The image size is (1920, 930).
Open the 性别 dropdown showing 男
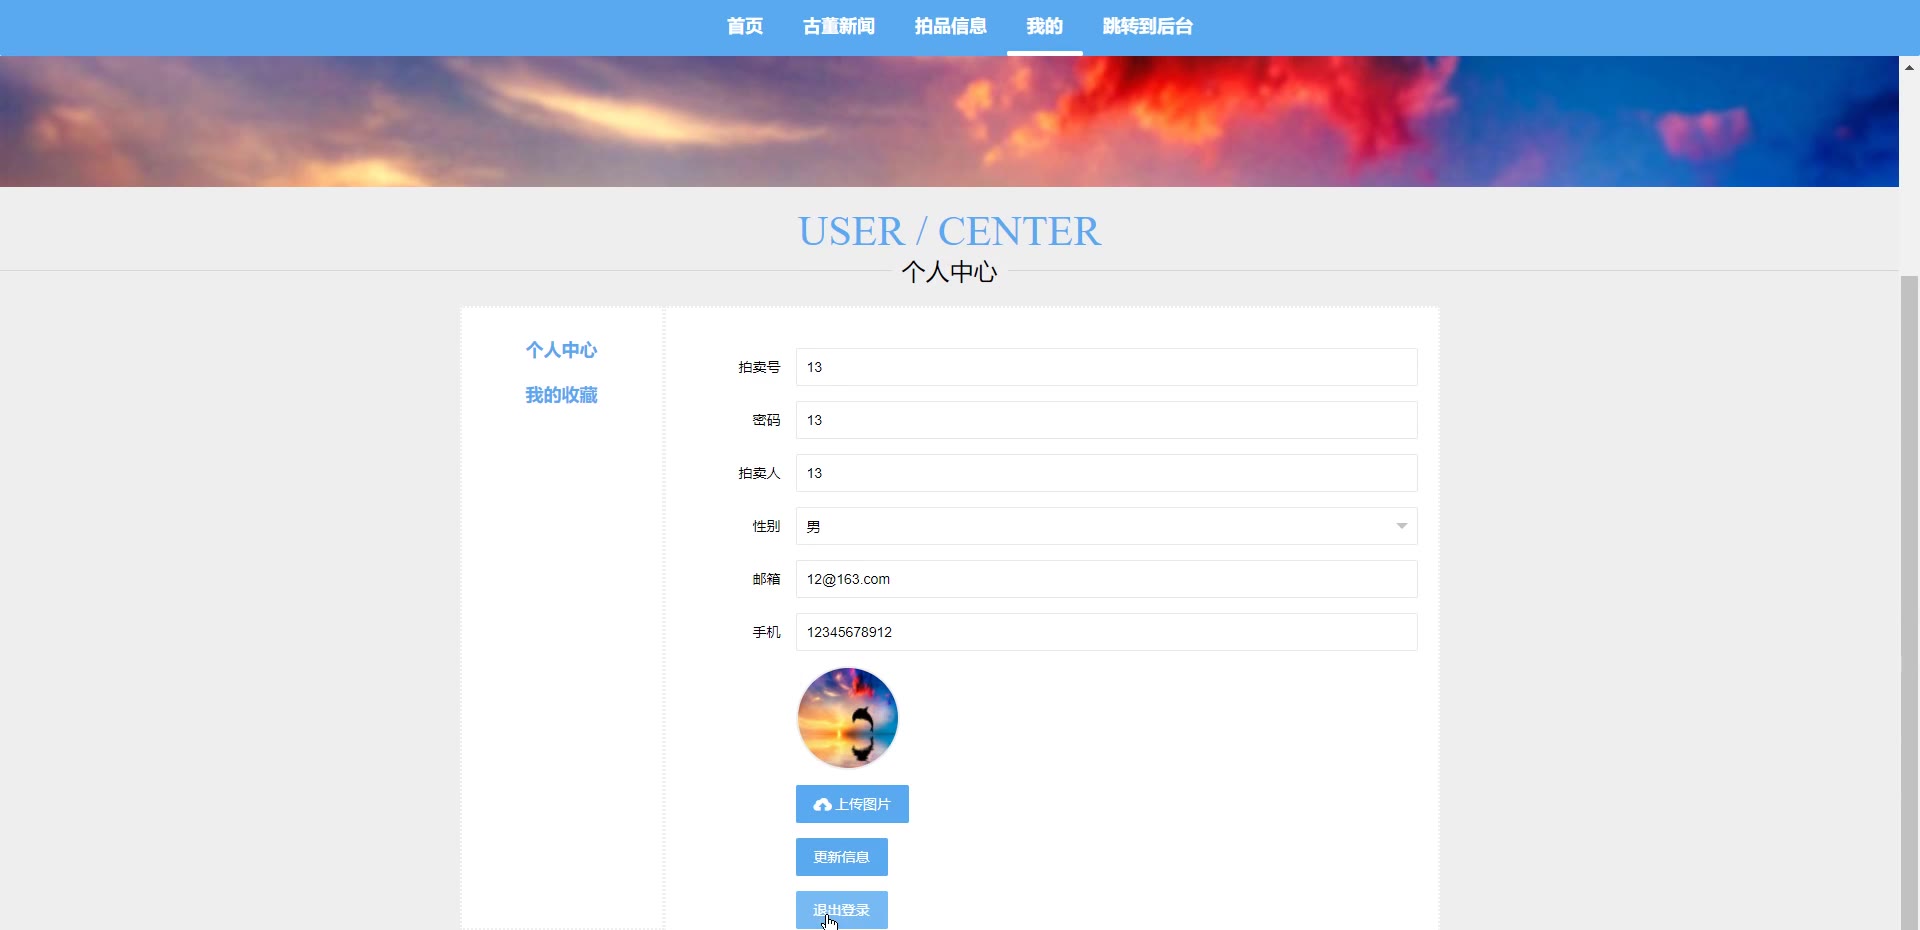[x=1106, y=526]
